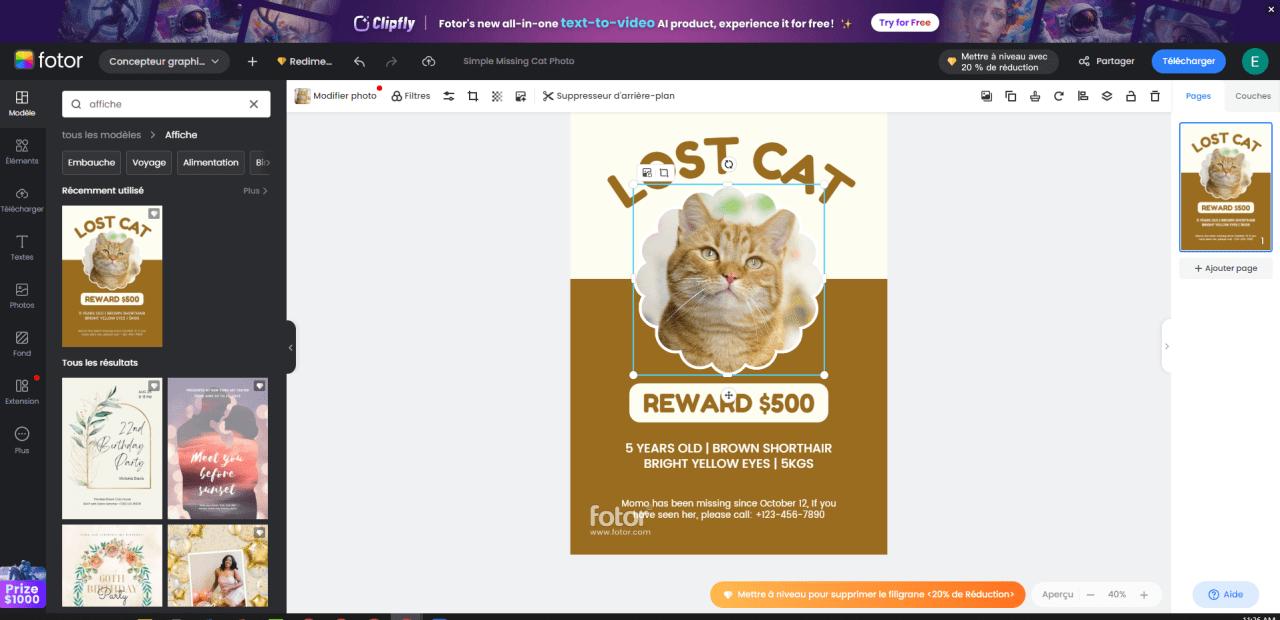Open the layers order icon in toolbar
Screen dimensions: 1280x620
tap(1107, 96)
